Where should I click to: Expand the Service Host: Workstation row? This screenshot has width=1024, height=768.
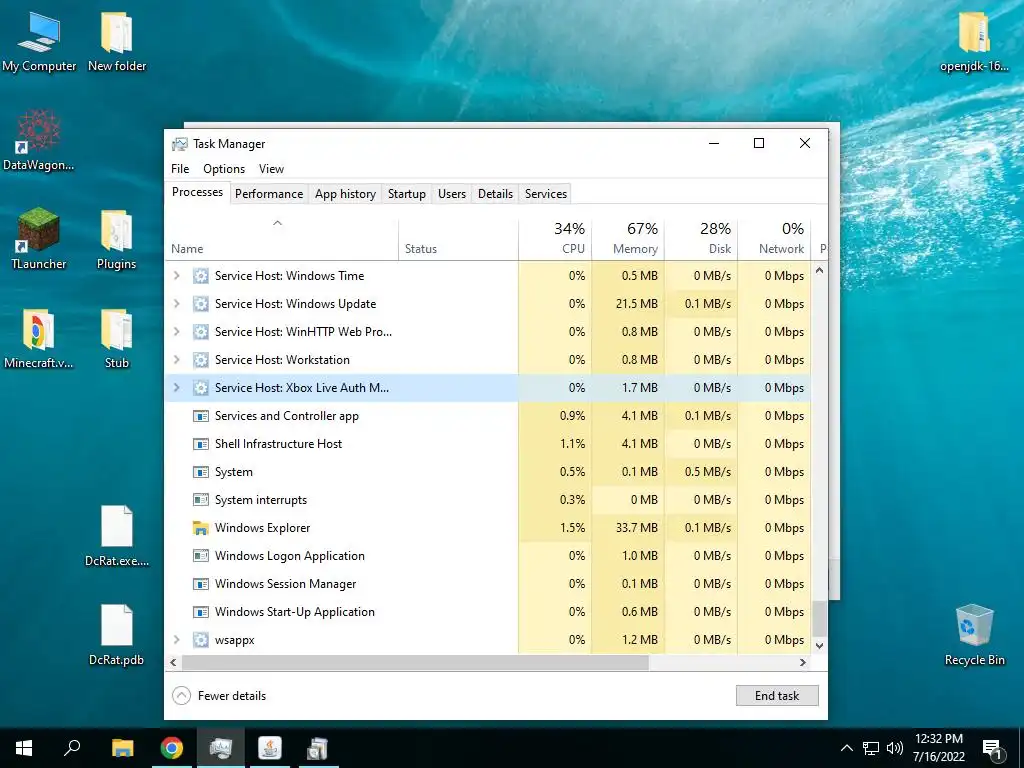click(176, 360)
